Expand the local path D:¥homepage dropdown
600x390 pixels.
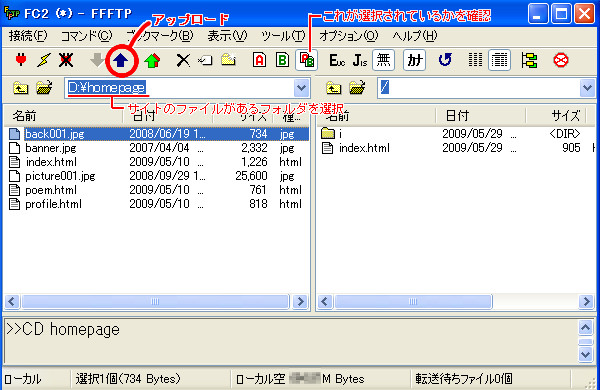pyautogui.click(x=302, y=88)
